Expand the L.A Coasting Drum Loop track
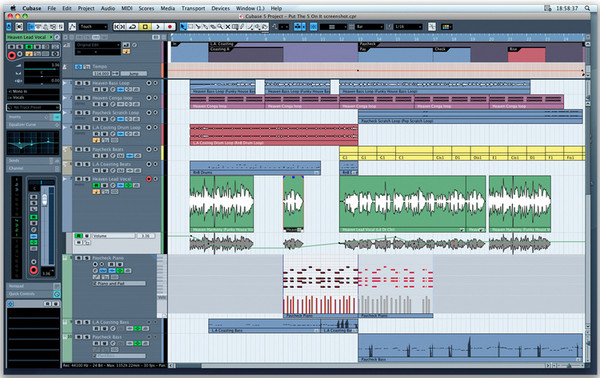 pos(64,127)
